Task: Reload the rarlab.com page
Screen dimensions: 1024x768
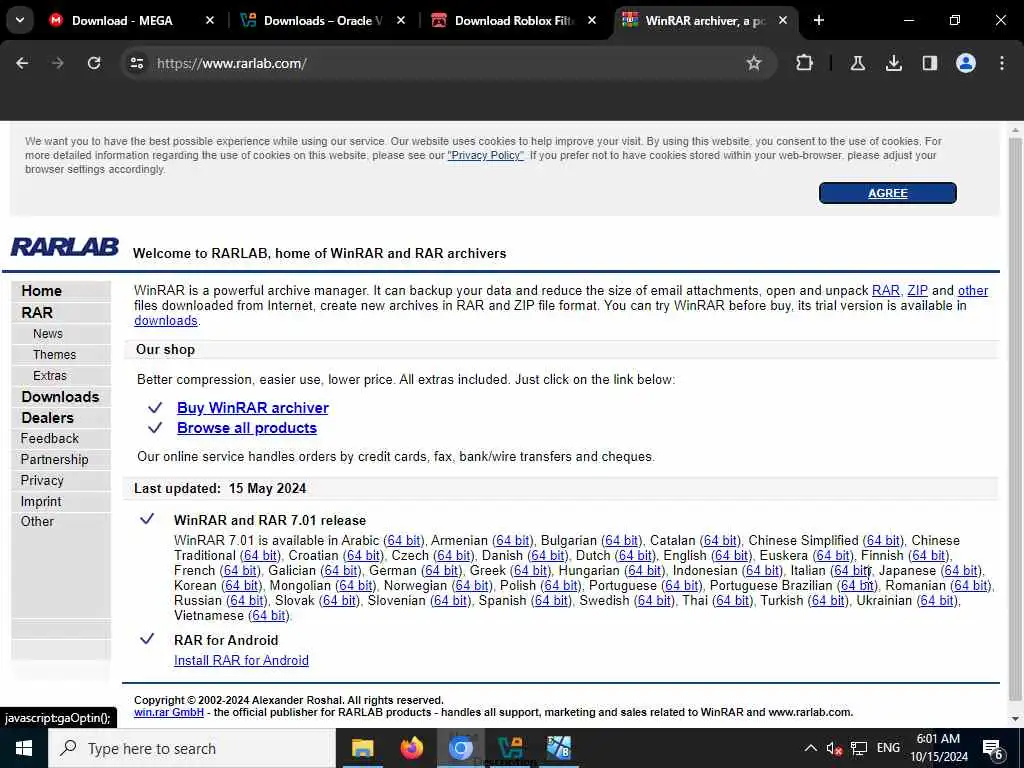Action: [94, 63]
